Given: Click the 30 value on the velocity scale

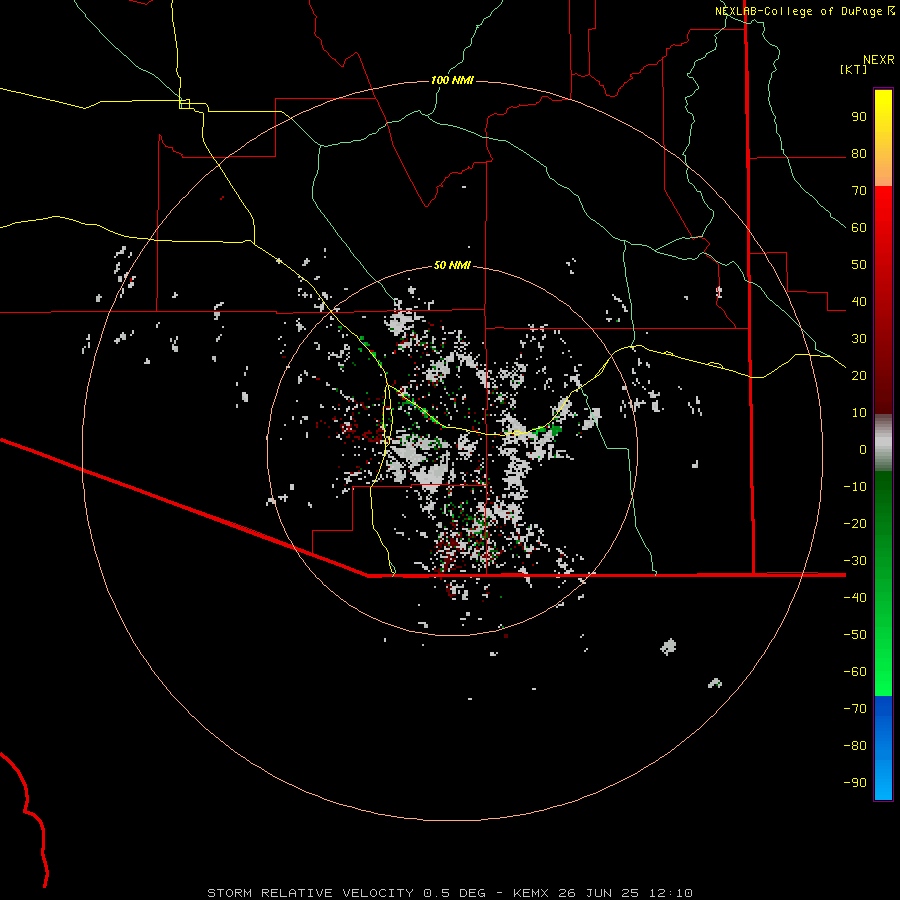Looking at the screenshot, I should 859,339.
